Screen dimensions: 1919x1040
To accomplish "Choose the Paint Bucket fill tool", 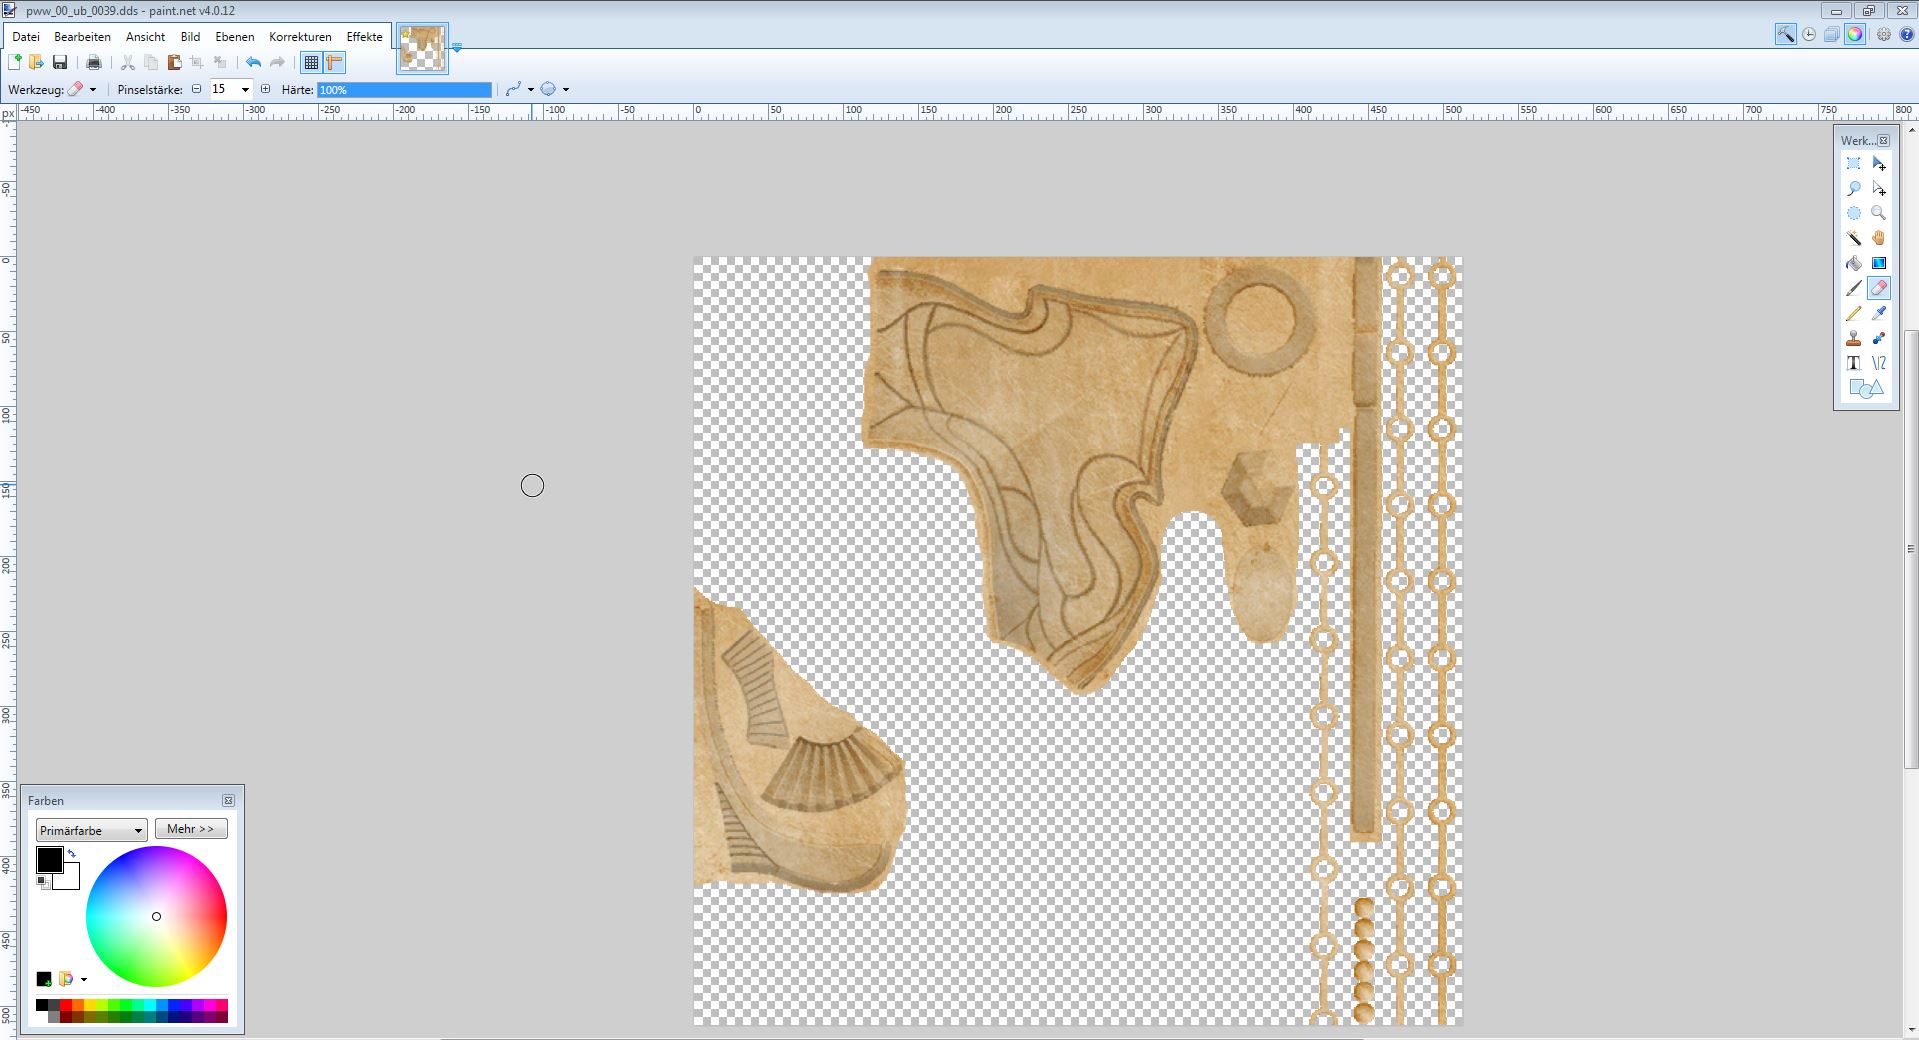I will 1853,263.
